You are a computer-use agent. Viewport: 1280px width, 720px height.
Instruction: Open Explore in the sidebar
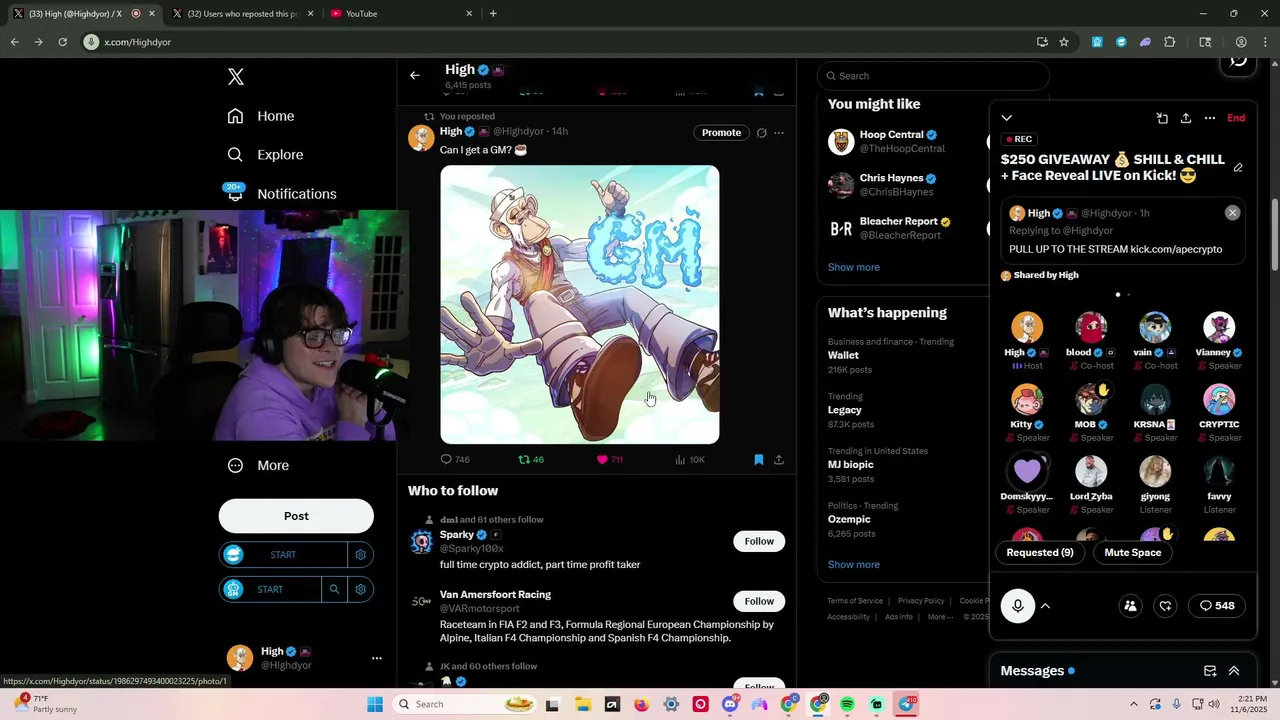[x=265, y=155]
